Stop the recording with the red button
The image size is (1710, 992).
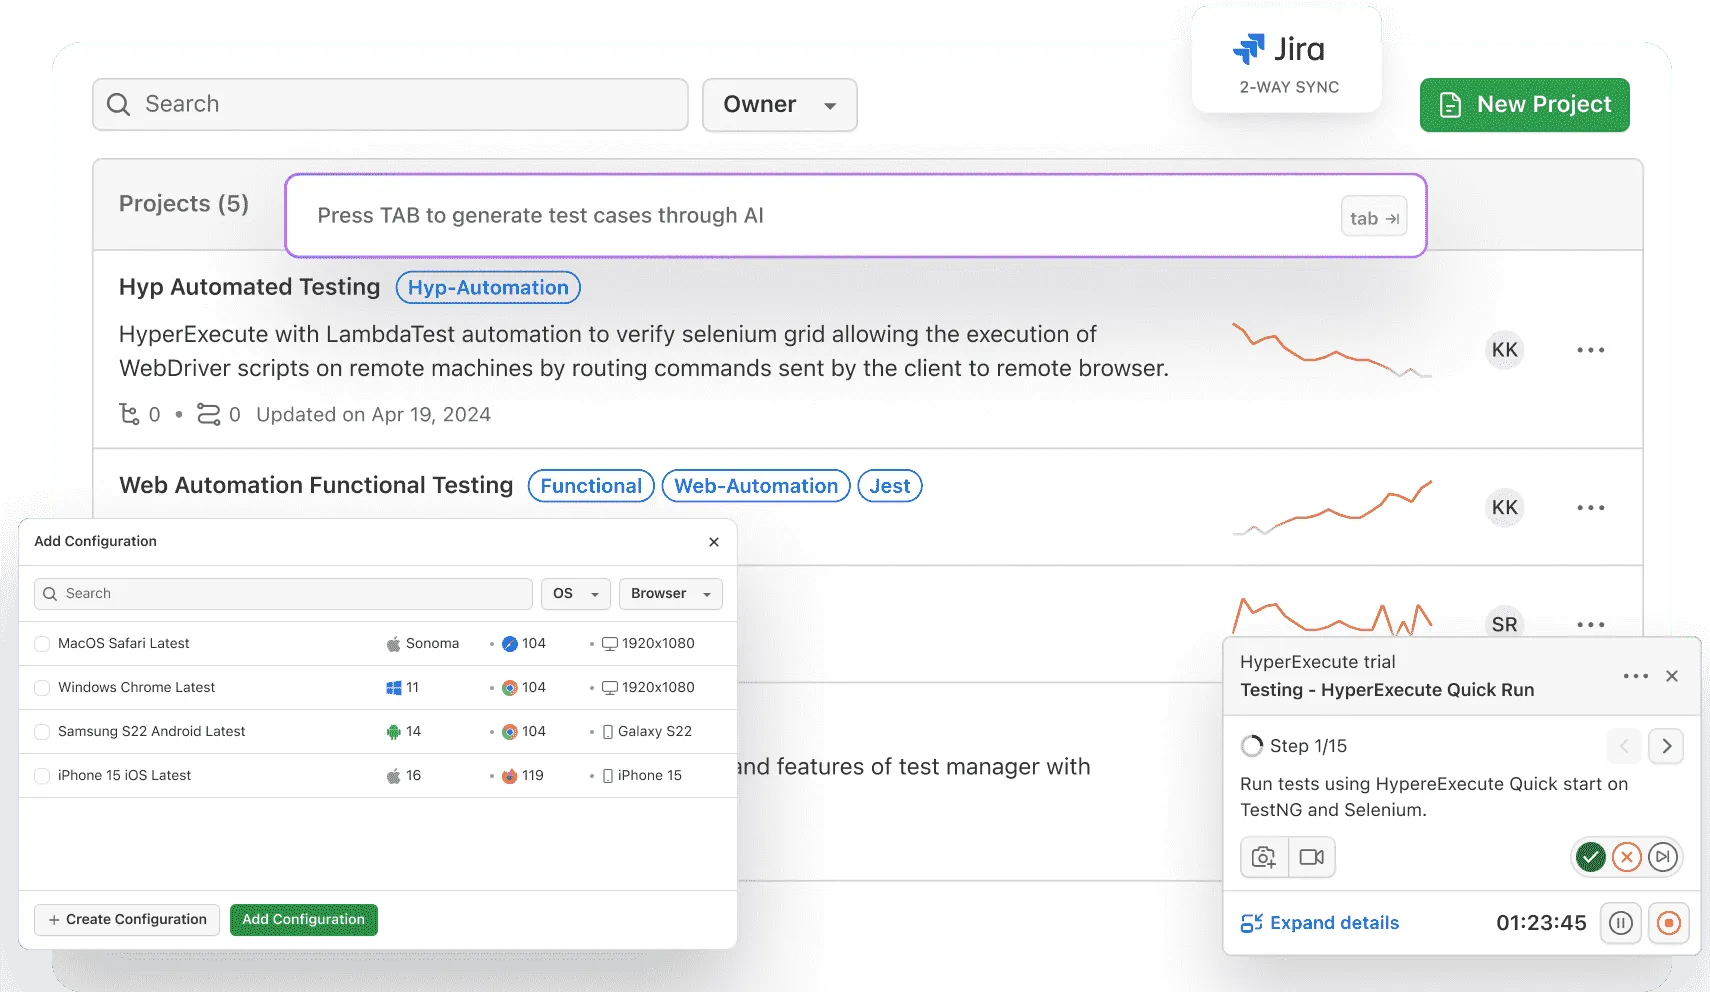(x=1669, y=923)
